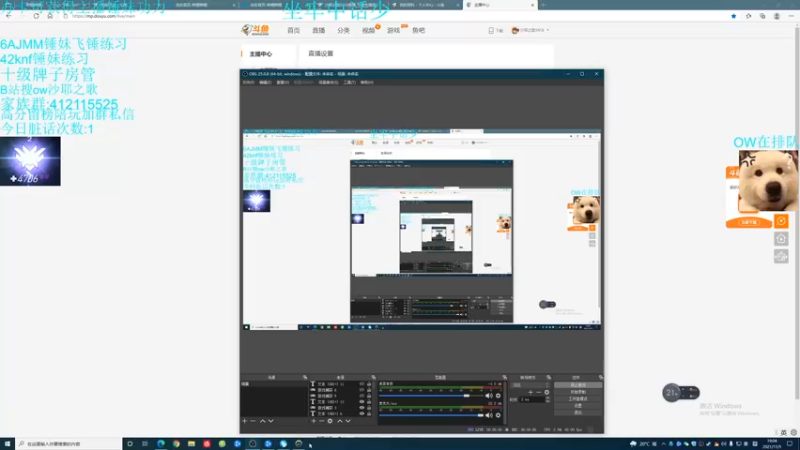Click 退出 button in OBS controls
The image size is (800, 450).
pyautogui.click(x=578, y=412)
